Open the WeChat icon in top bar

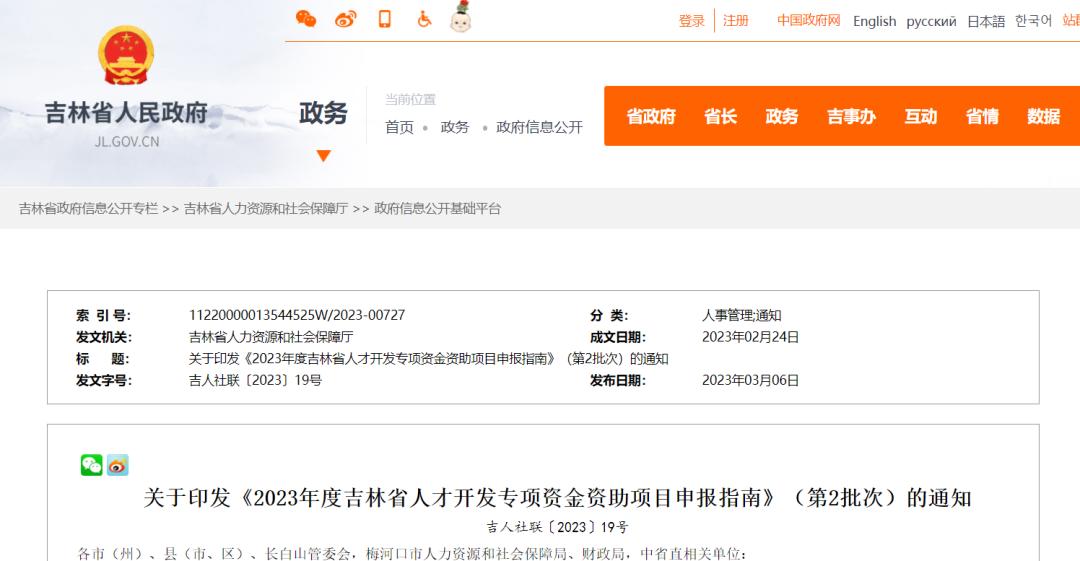click(x=306, y=19)
